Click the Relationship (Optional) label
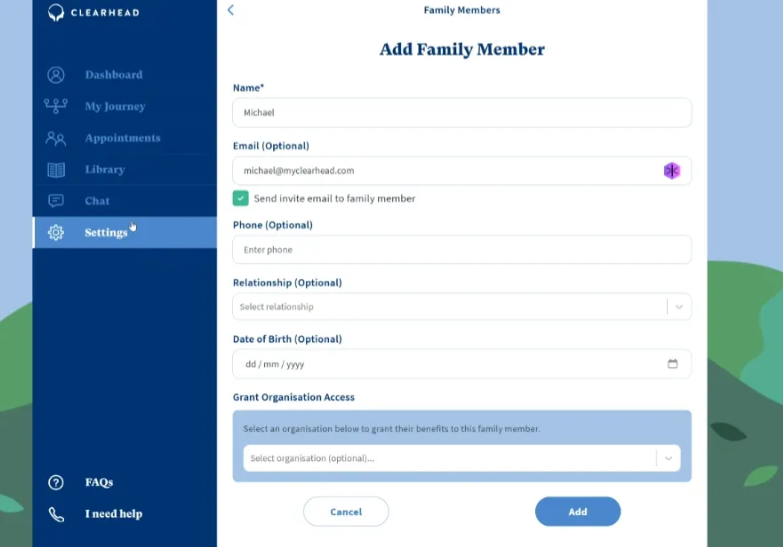 tap(288, 283)
